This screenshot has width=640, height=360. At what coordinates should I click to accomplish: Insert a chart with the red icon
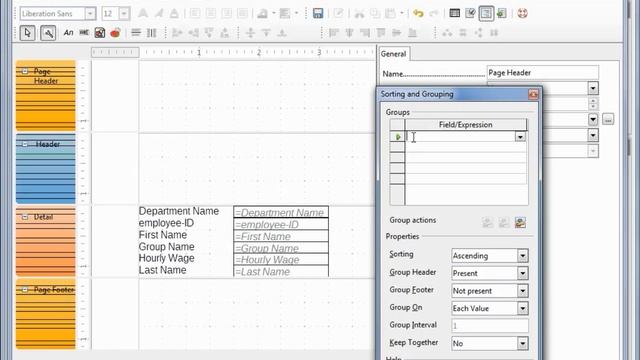pos(115,33)
